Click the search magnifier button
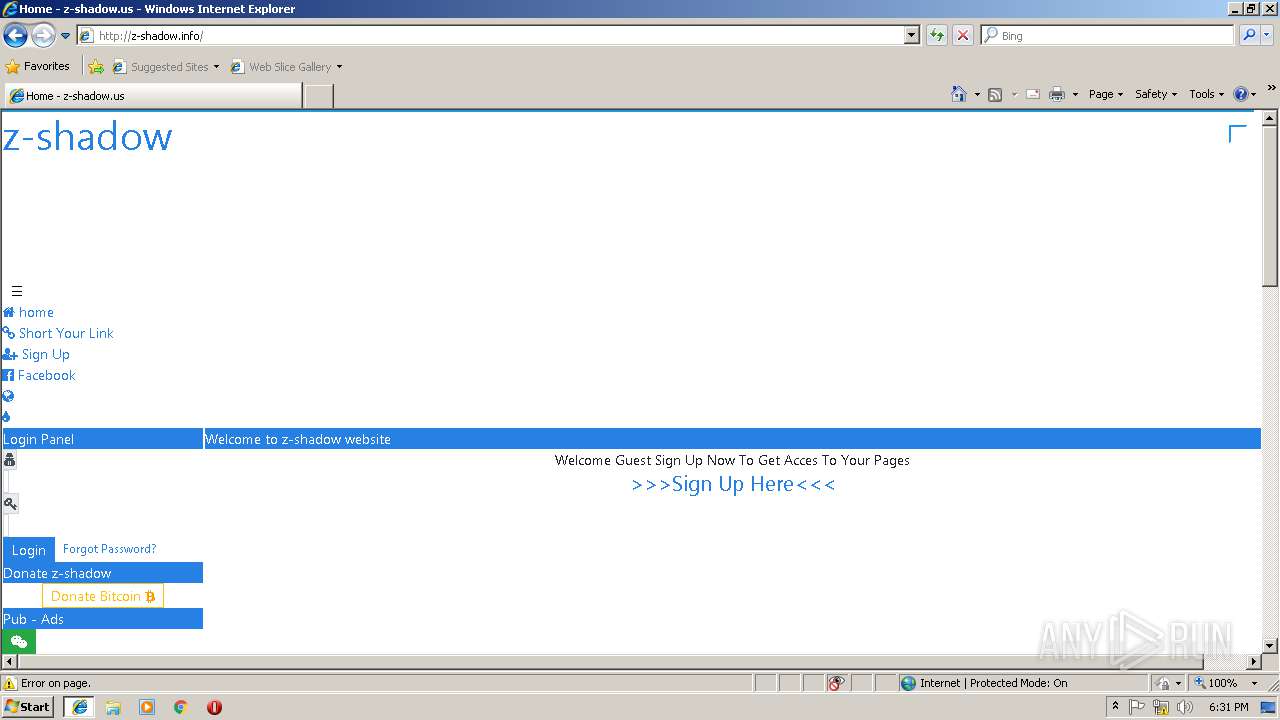The image size is (1280, 720). point(1248,35)
